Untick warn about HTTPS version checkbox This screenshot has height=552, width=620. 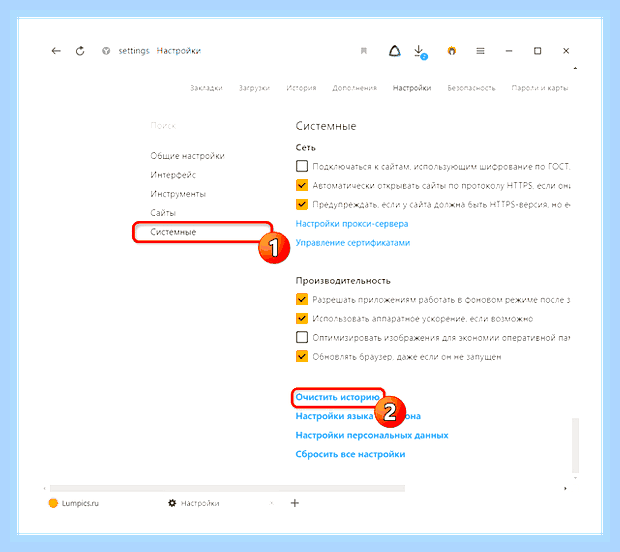pos(302,204)
